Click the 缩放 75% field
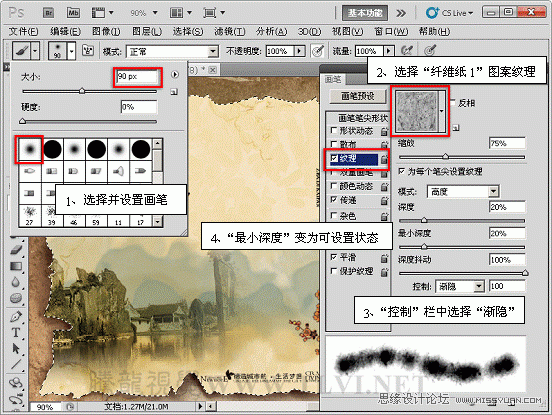552x415 pixels. pos(507,143)
